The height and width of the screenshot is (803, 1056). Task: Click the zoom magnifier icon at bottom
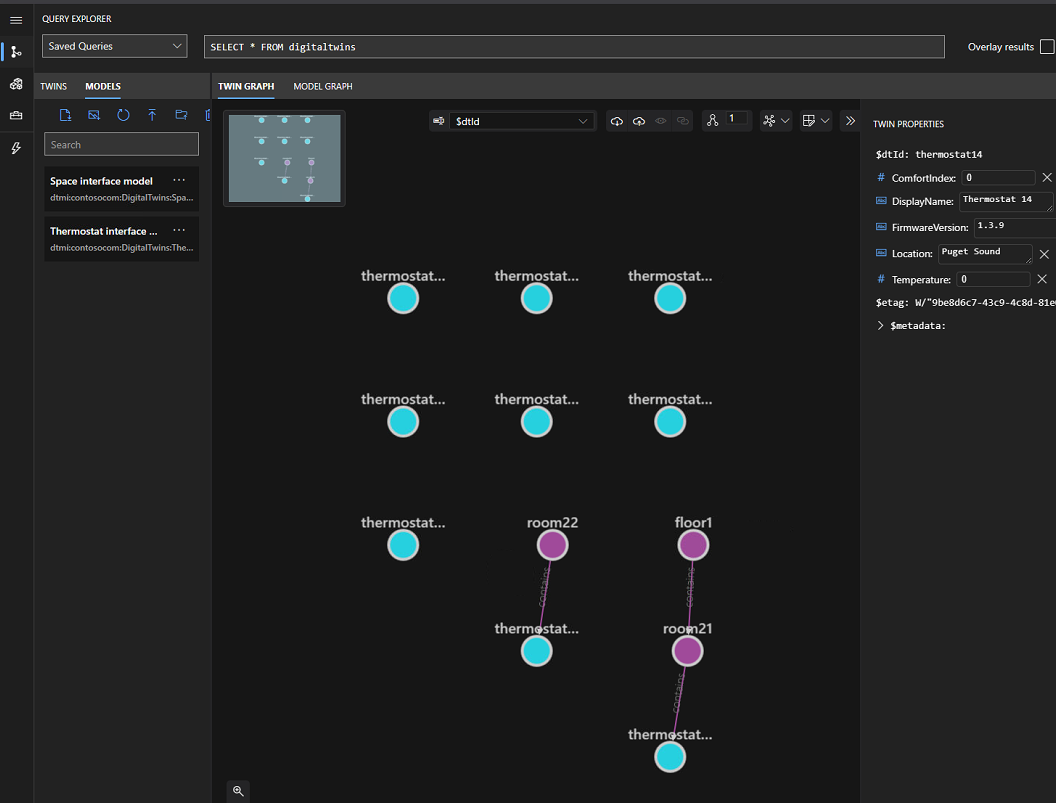pos(238,791)
